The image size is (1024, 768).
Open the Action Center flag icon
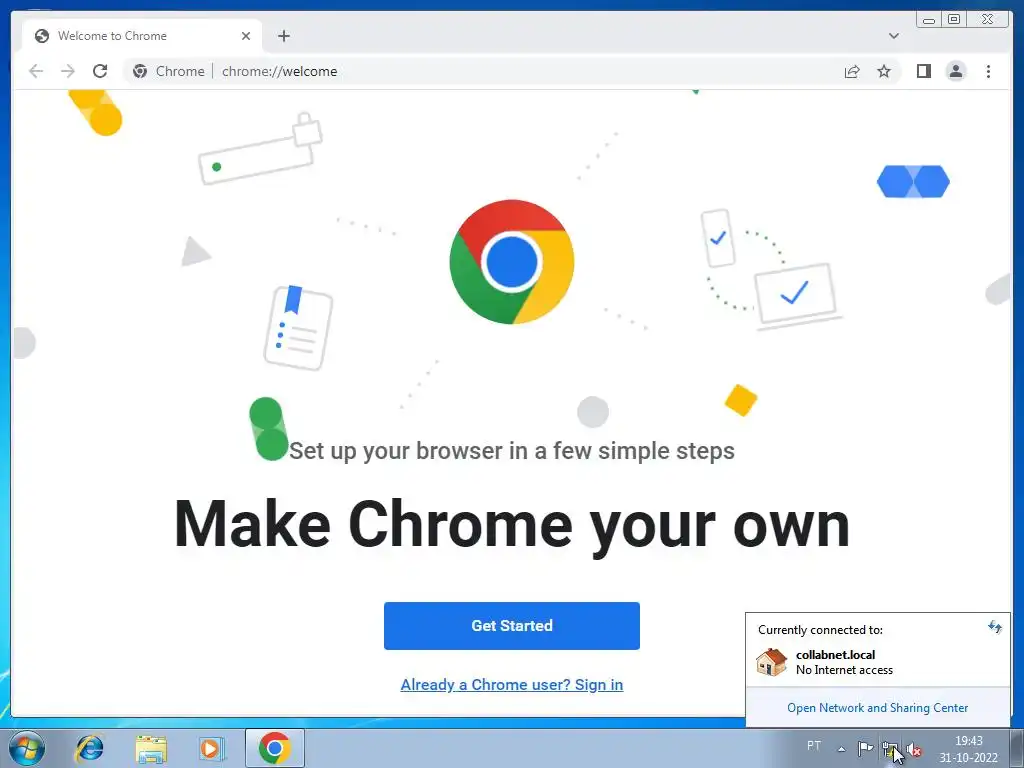tap(865, 748)
